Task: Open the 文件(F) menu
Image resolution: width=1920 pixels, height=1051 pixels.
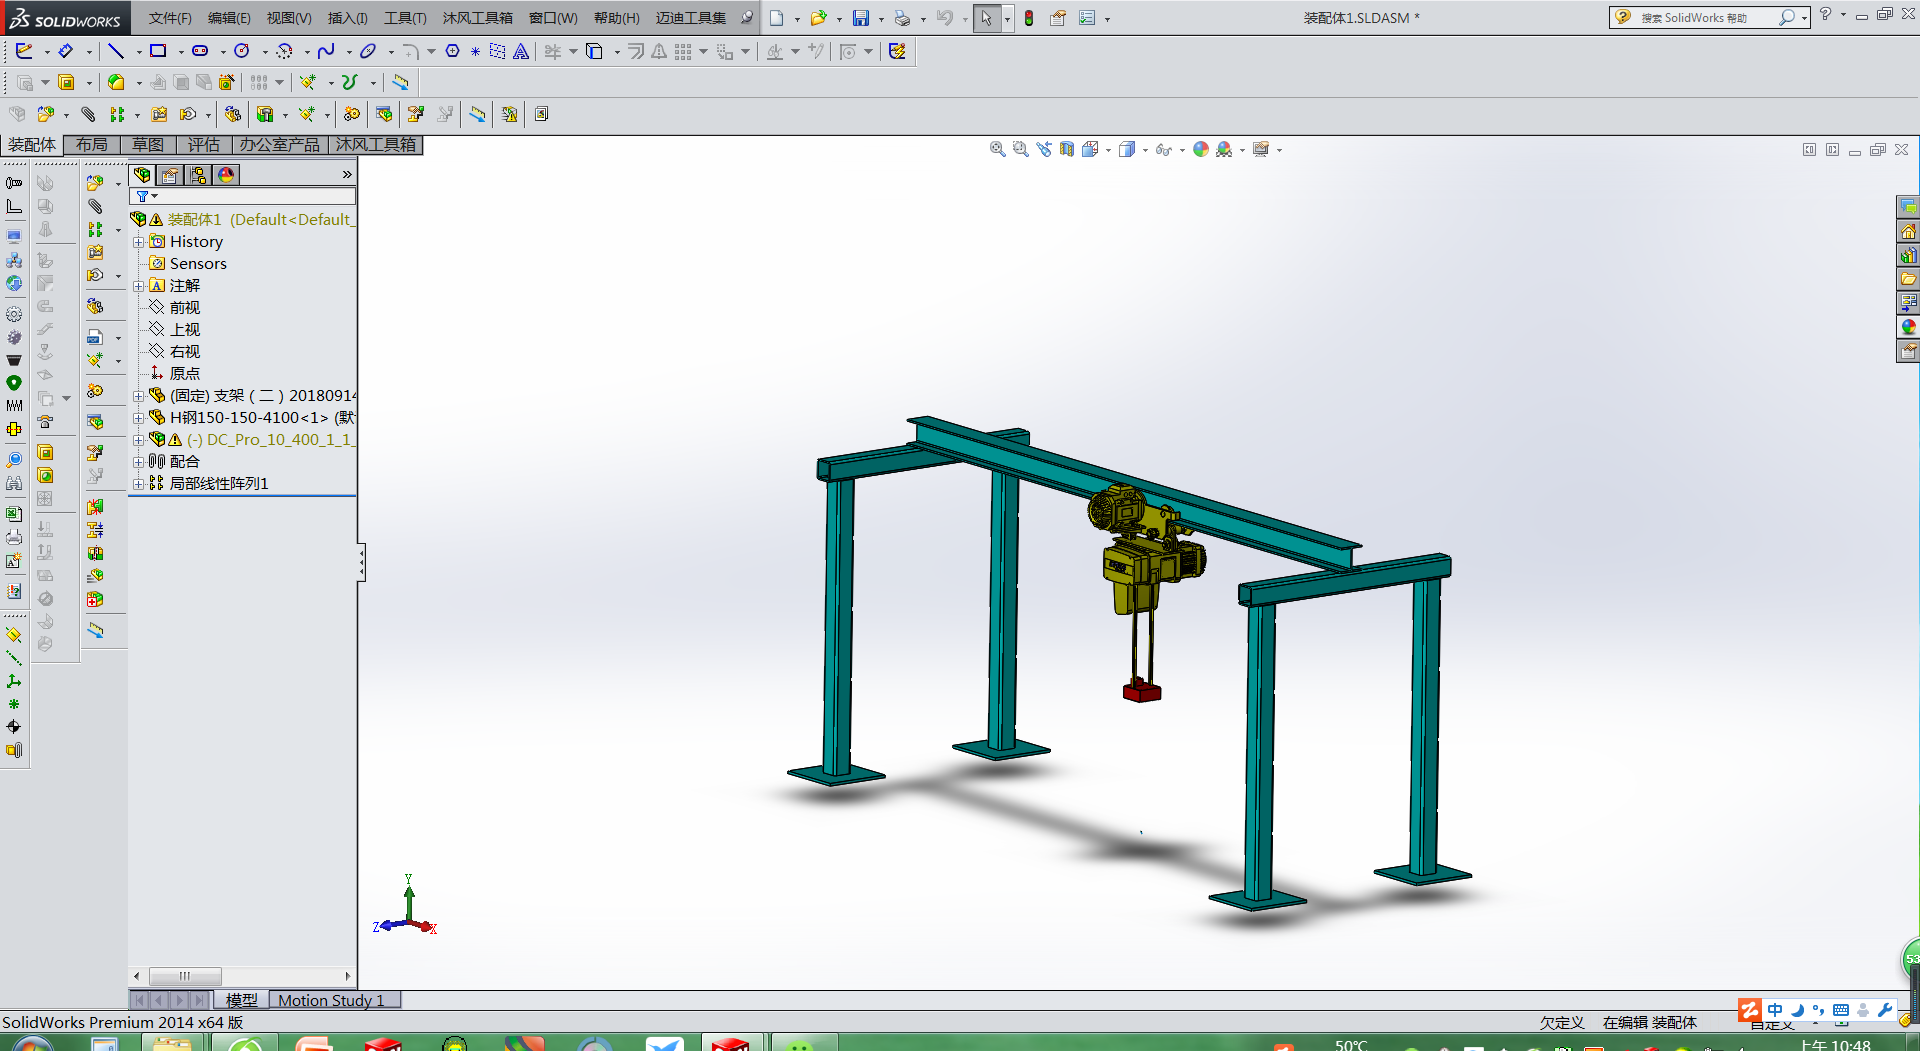Action: 170,18
